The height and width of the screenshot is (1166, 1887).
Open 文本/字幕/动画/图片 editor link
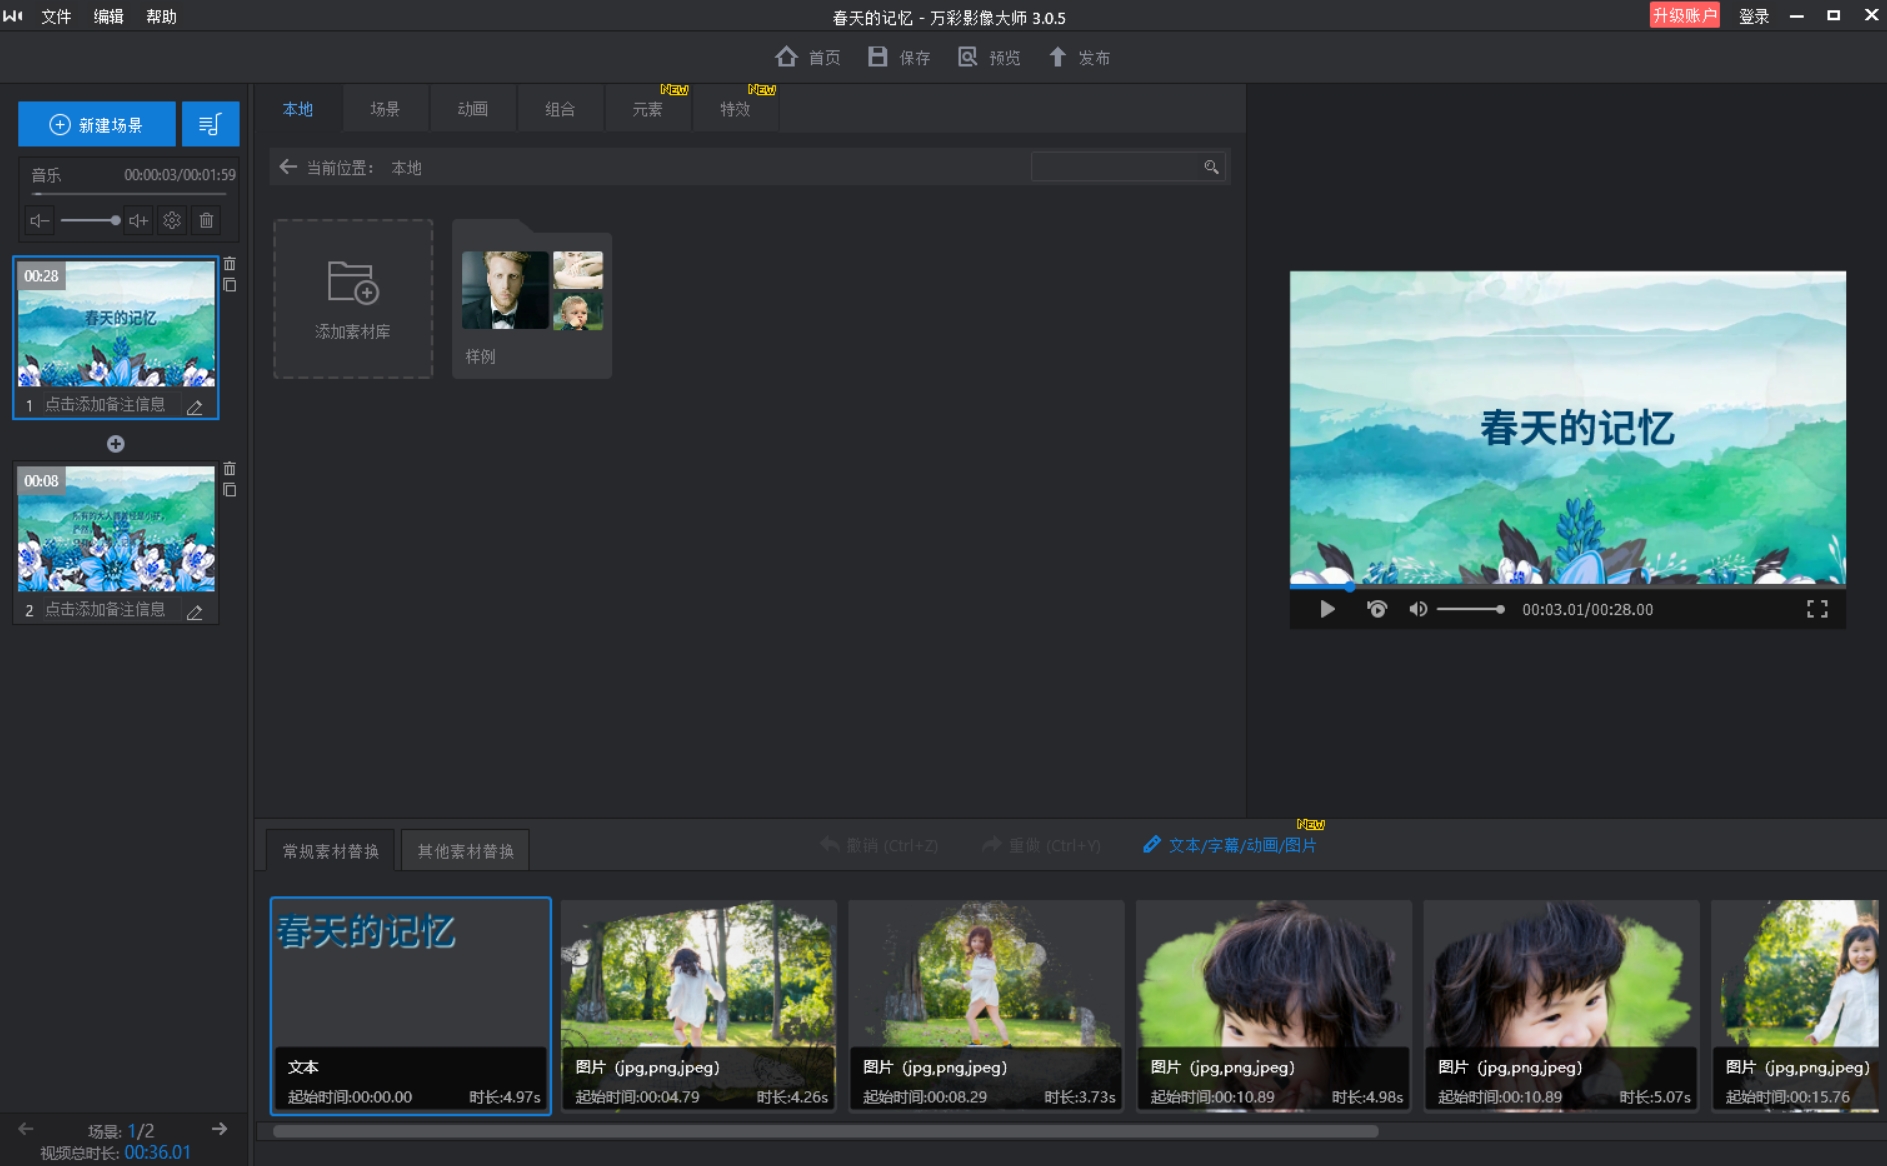pyautogui.click(x=1230, y=845)
